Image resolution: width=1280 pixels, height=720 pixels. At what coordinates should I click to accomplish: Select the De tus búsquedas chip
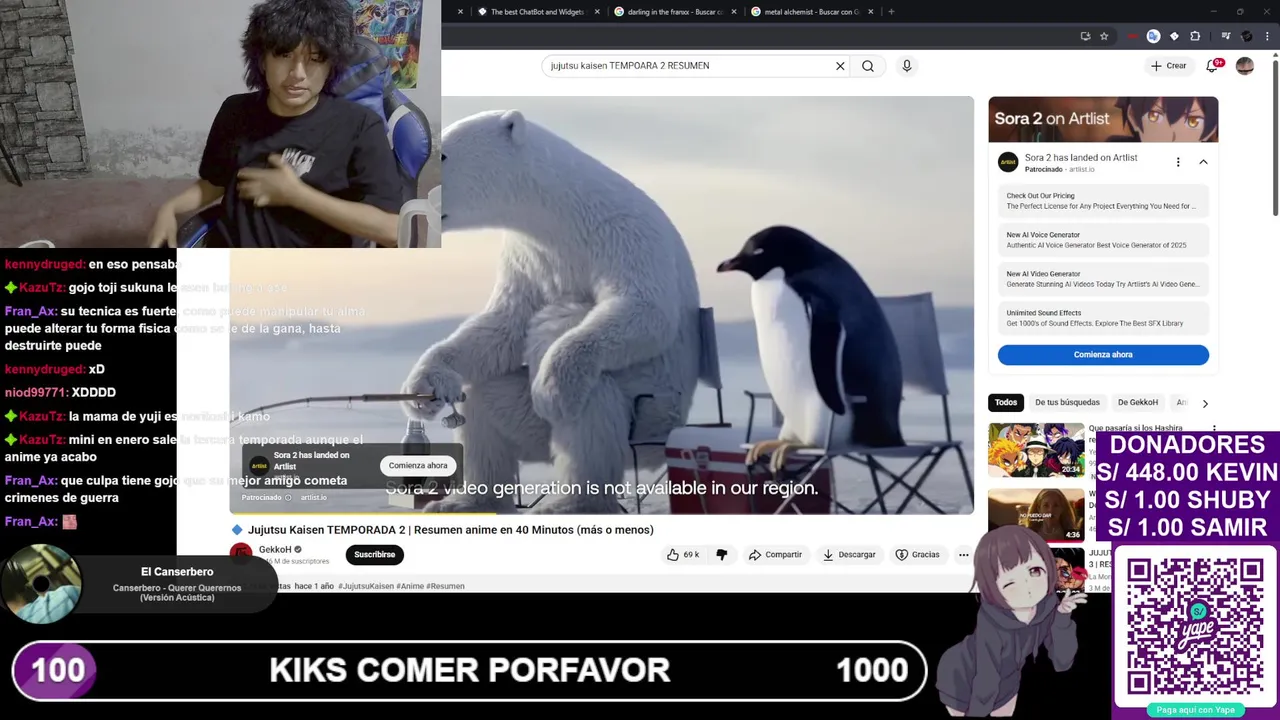point(1067,403)
